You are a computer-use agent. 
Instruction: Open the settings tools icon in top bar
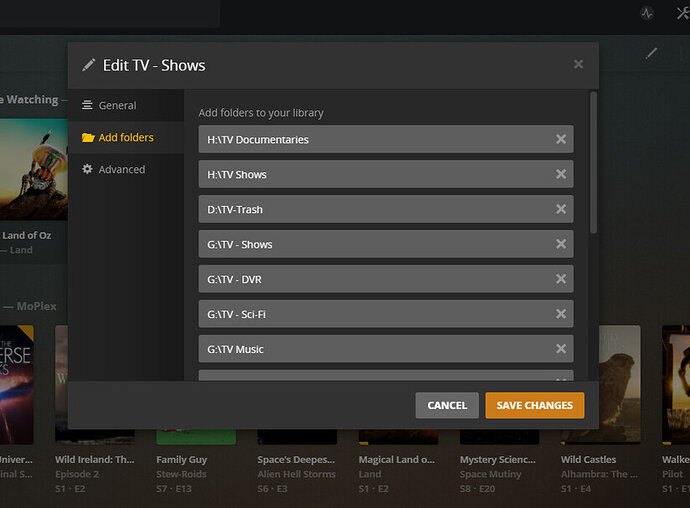click(683, 13)
